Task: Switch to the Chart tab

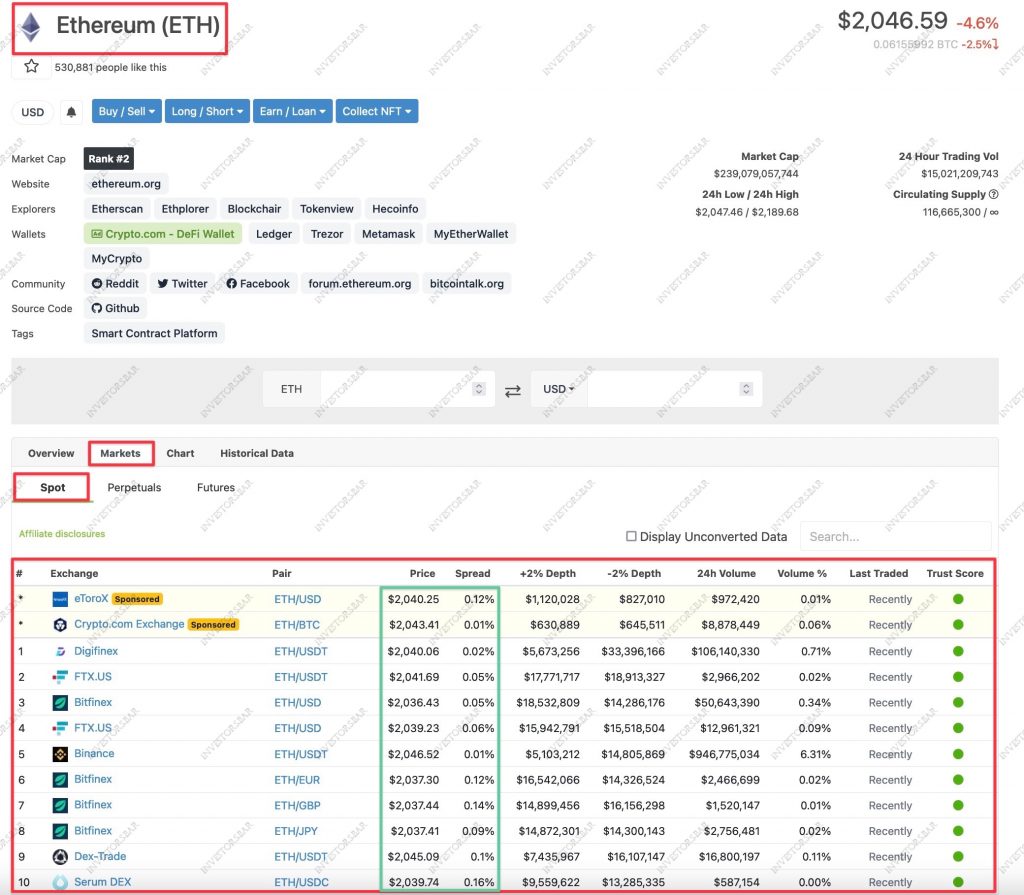Action: click(x=180, y=453)
